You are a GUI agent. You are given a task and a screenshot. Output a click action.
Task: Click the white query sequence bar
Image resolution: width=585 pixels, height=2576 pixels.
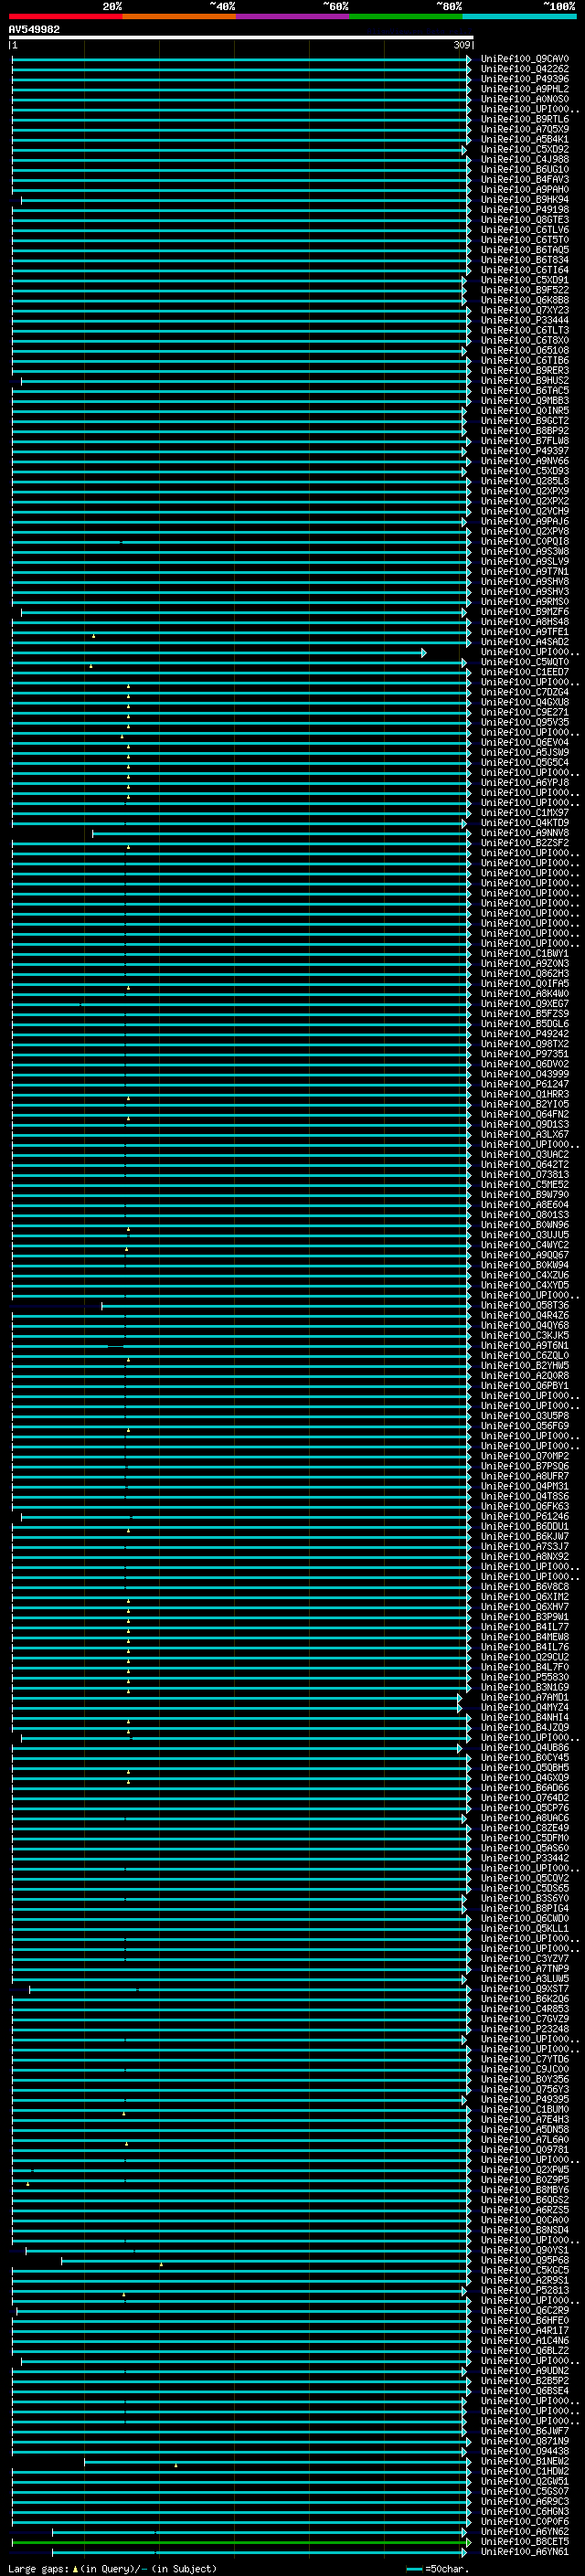[241, 37]
